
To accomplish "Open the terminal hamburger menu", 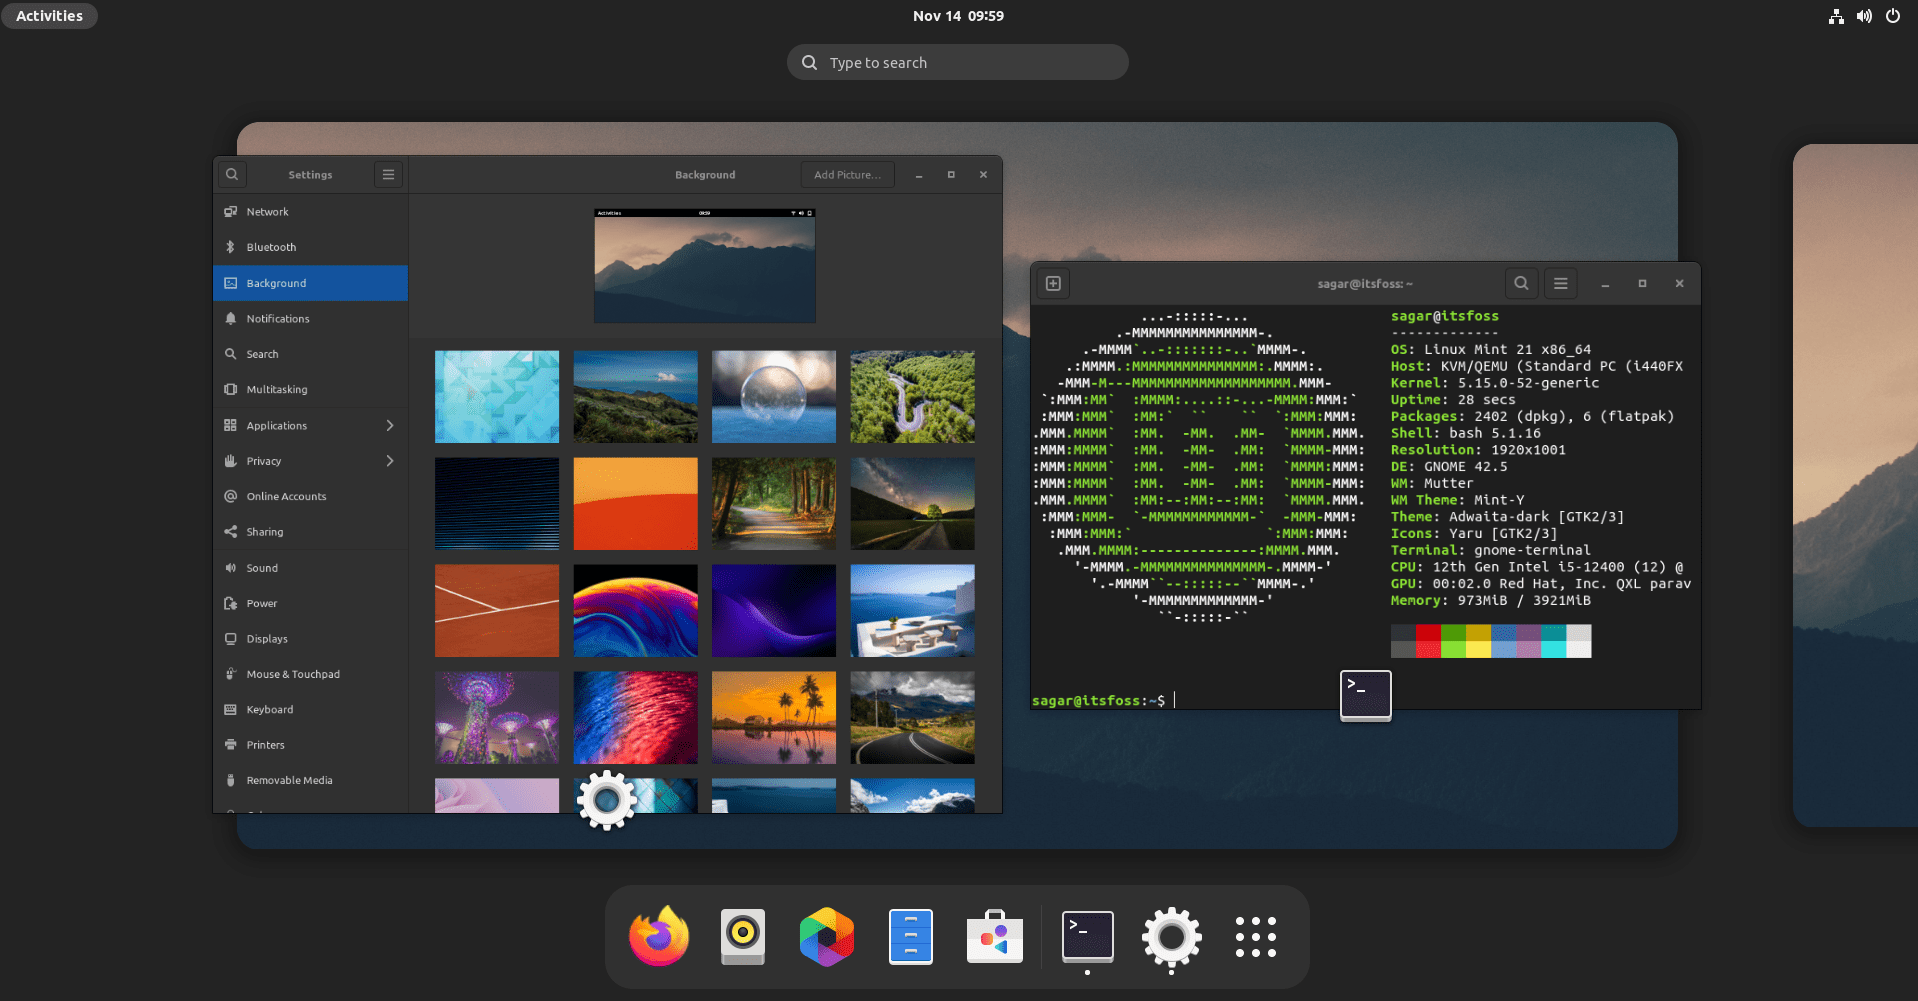I will (1560, 283).
